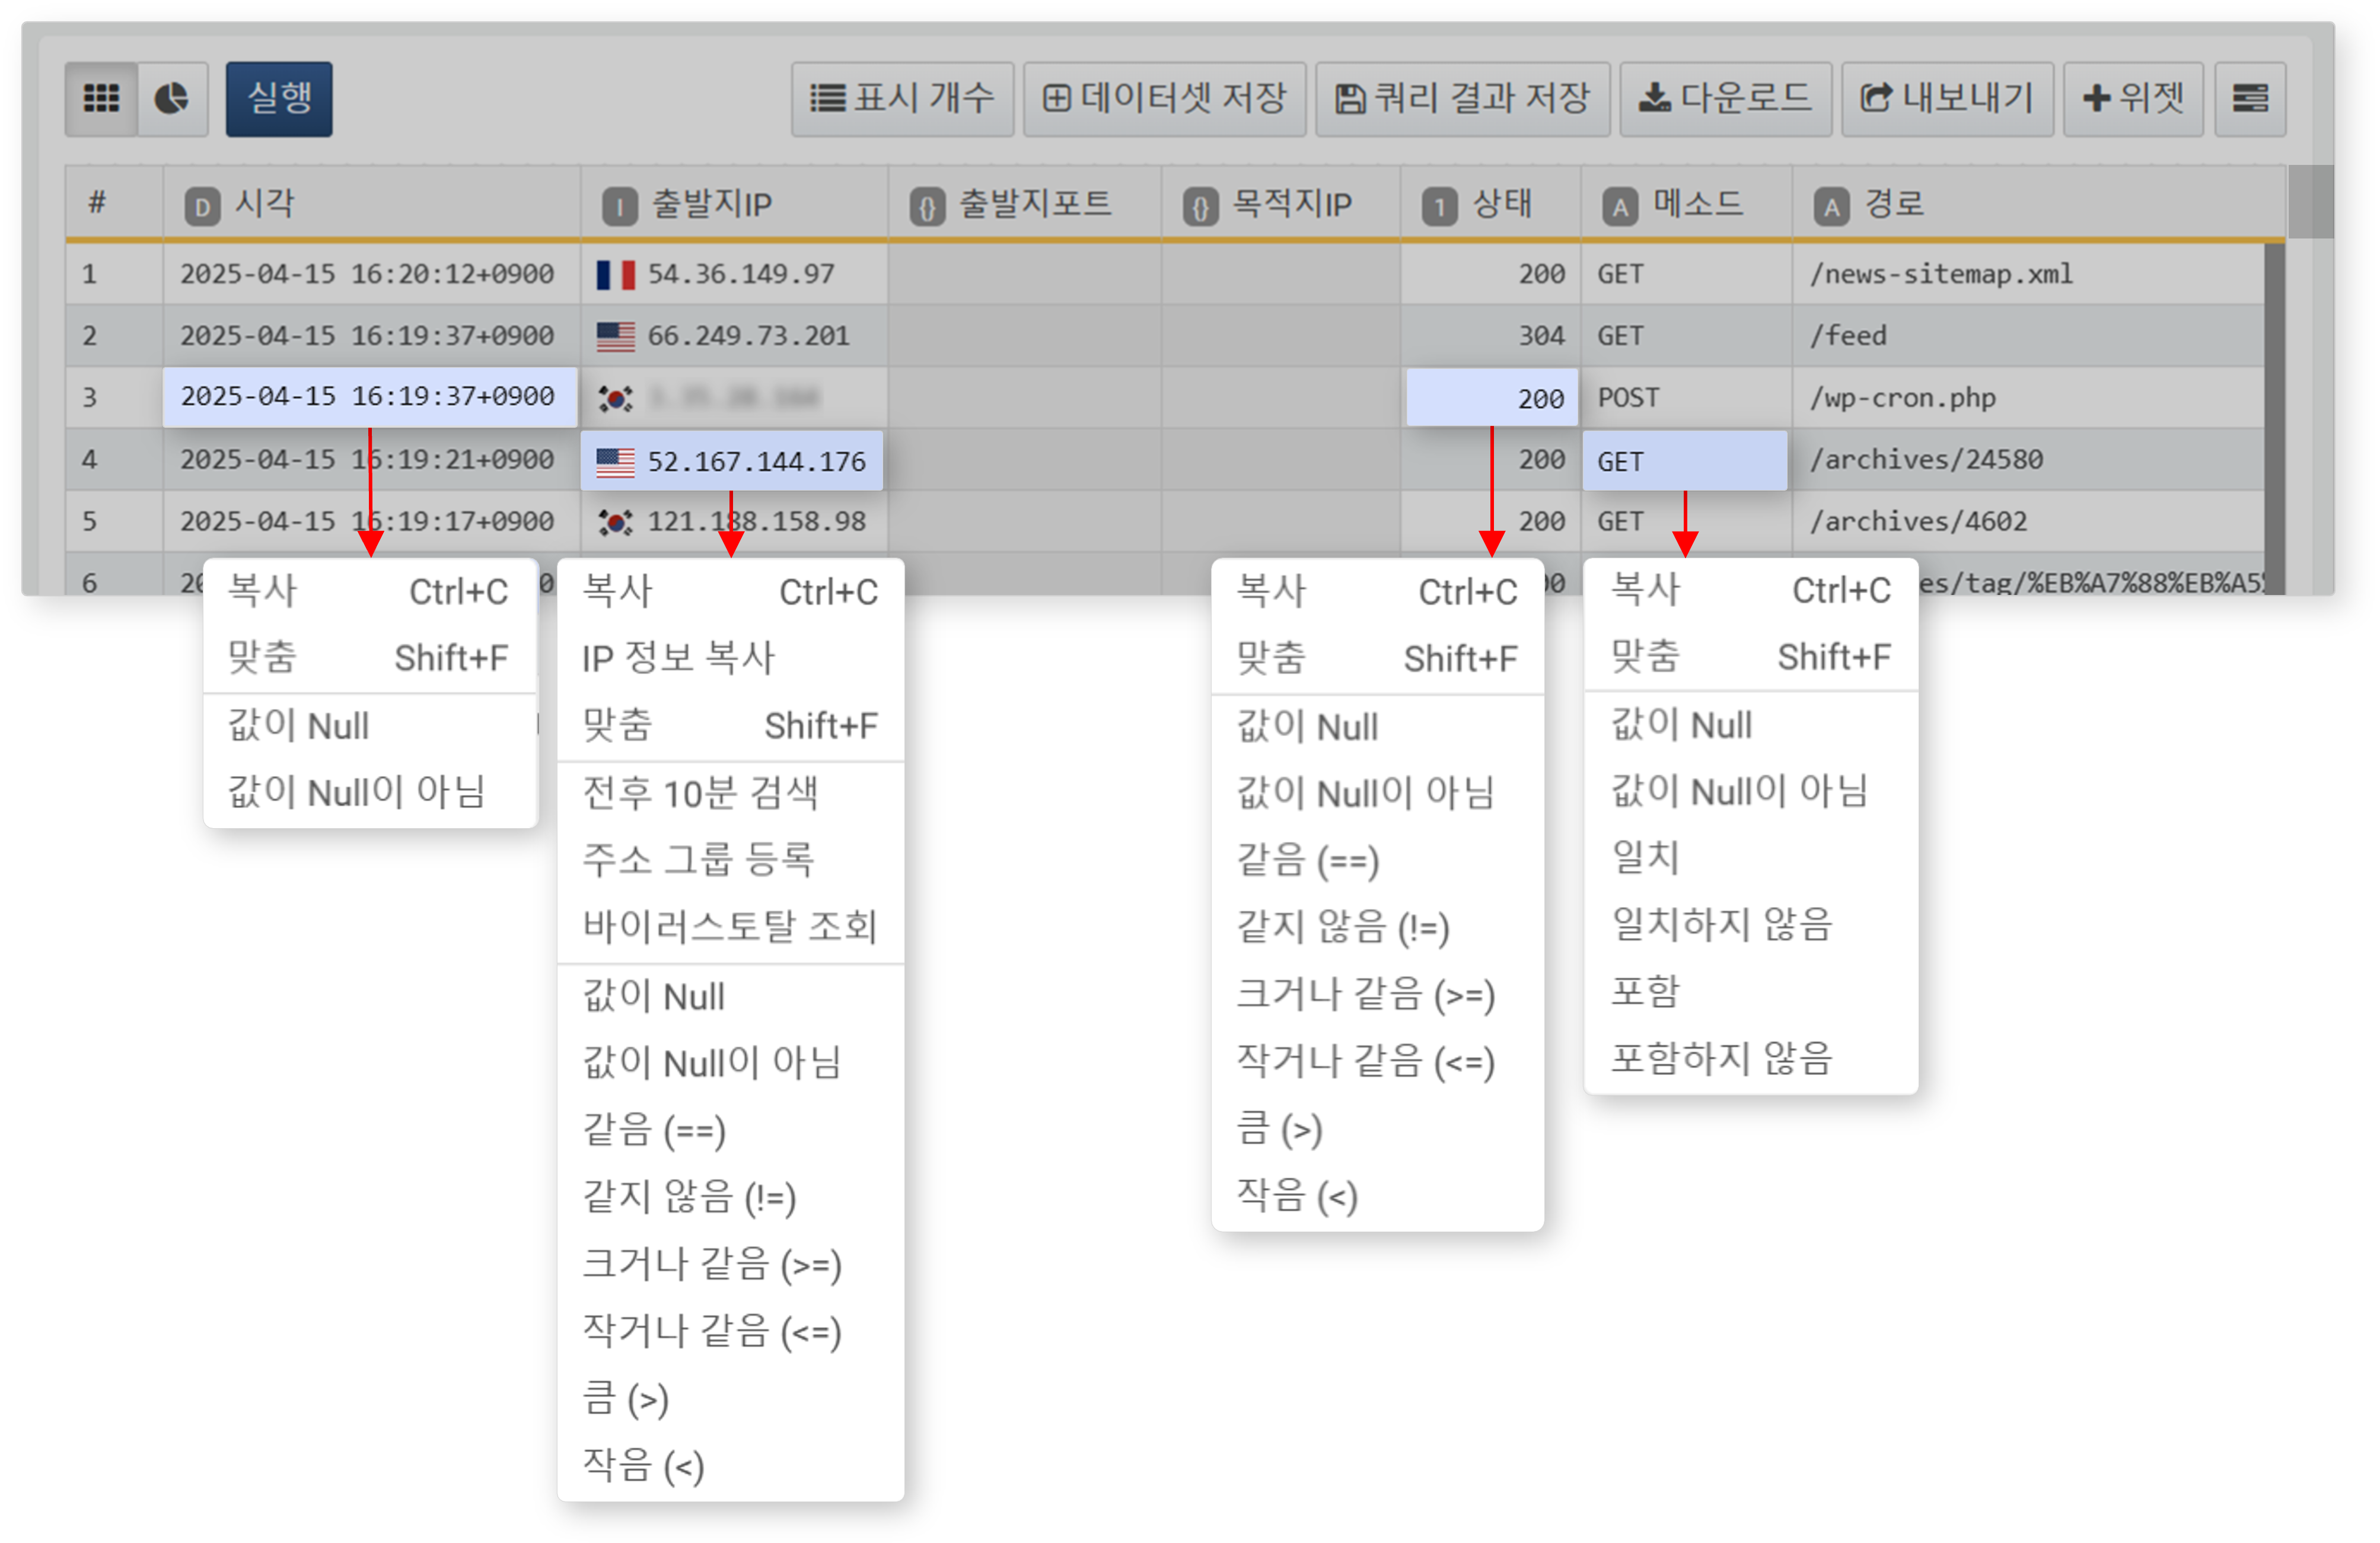Choose 주소 그룹 등록
The width and height of the screenshot is (2380, 1543).
click(730, 860)
